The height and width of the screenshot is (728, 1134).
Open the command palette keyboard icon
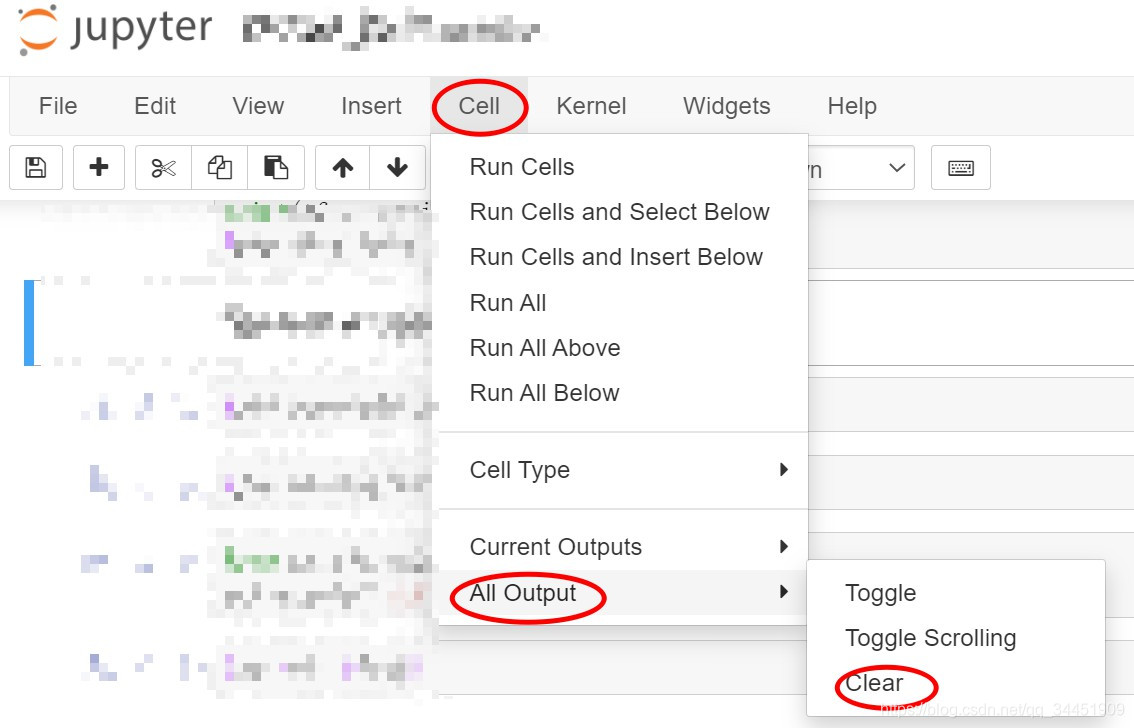pos(960,168)
